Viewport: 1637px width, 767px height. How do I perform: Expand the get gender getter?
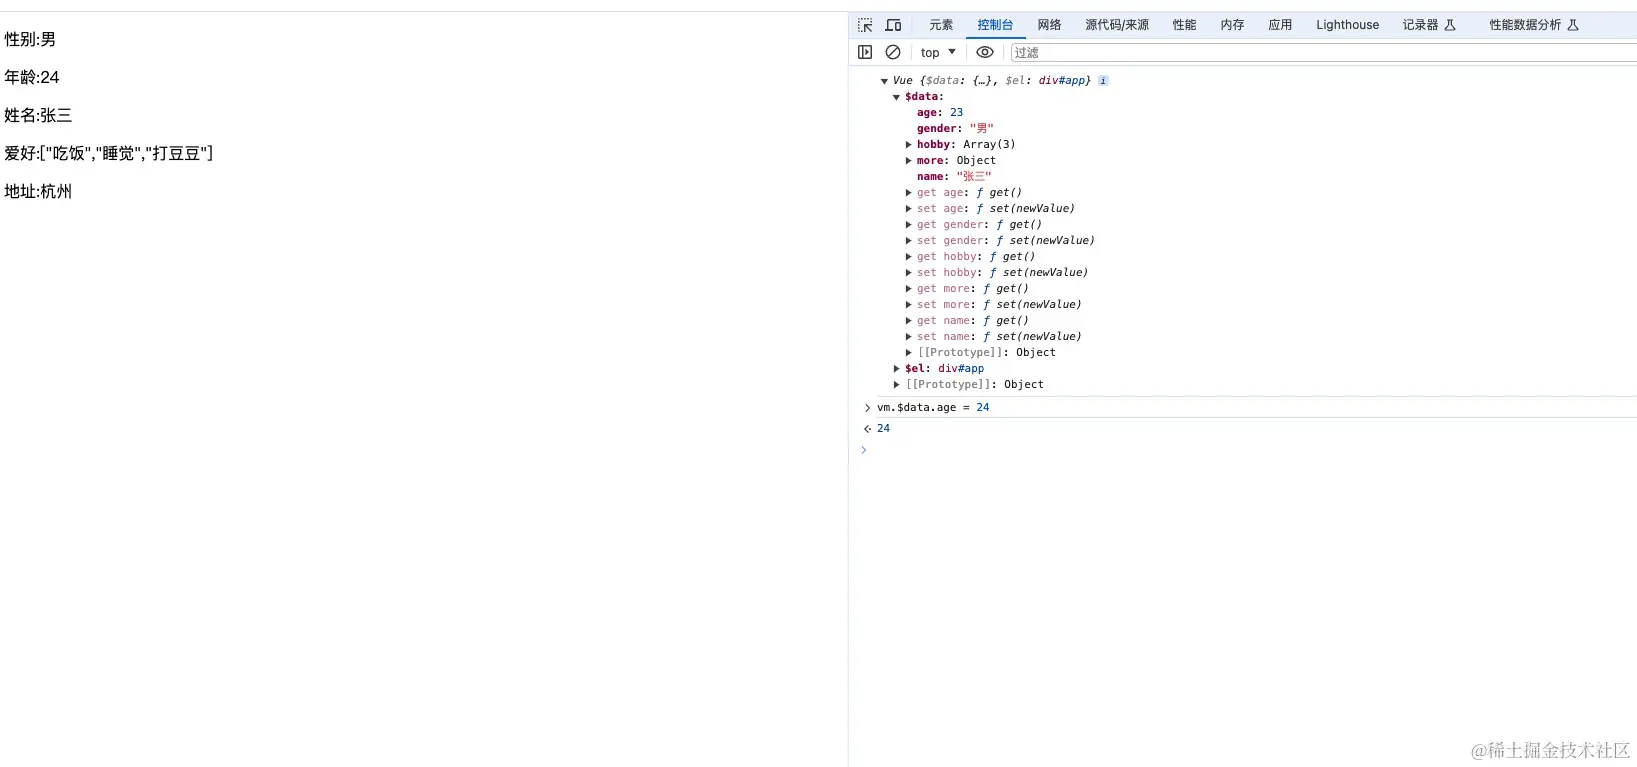[908, 225]
